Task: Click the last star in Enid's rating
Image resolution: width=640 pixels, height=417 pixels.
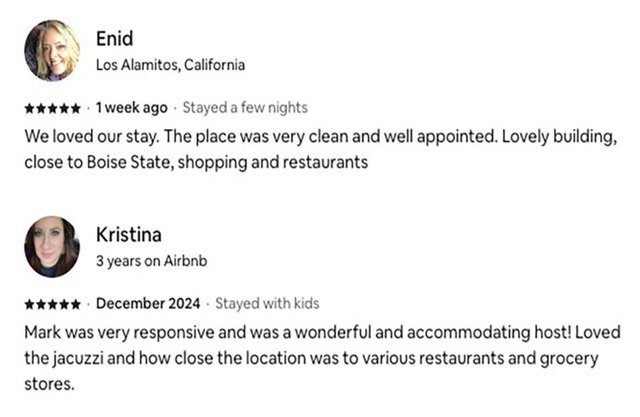Action: pyautogui.click(x=75, y=109)
